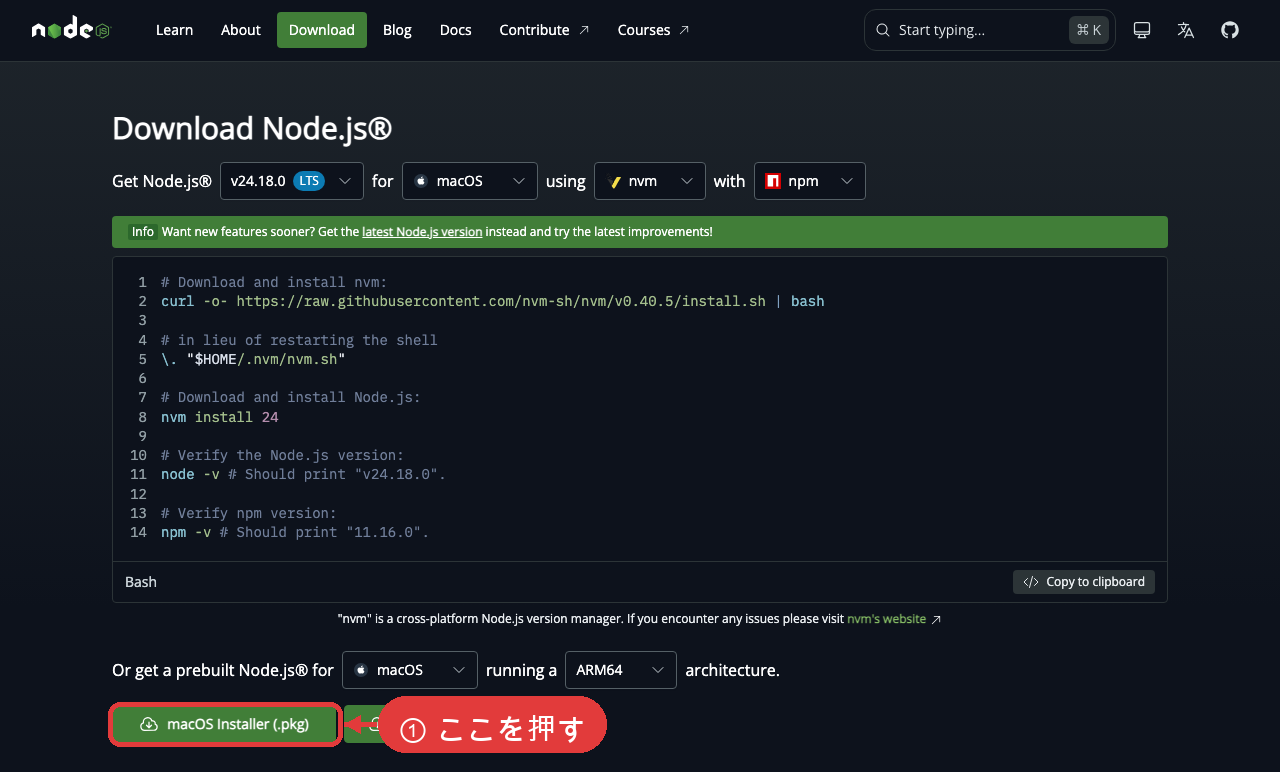1280x772 pixels.
Task: Click the curl install command line
Action: point(493,301)
